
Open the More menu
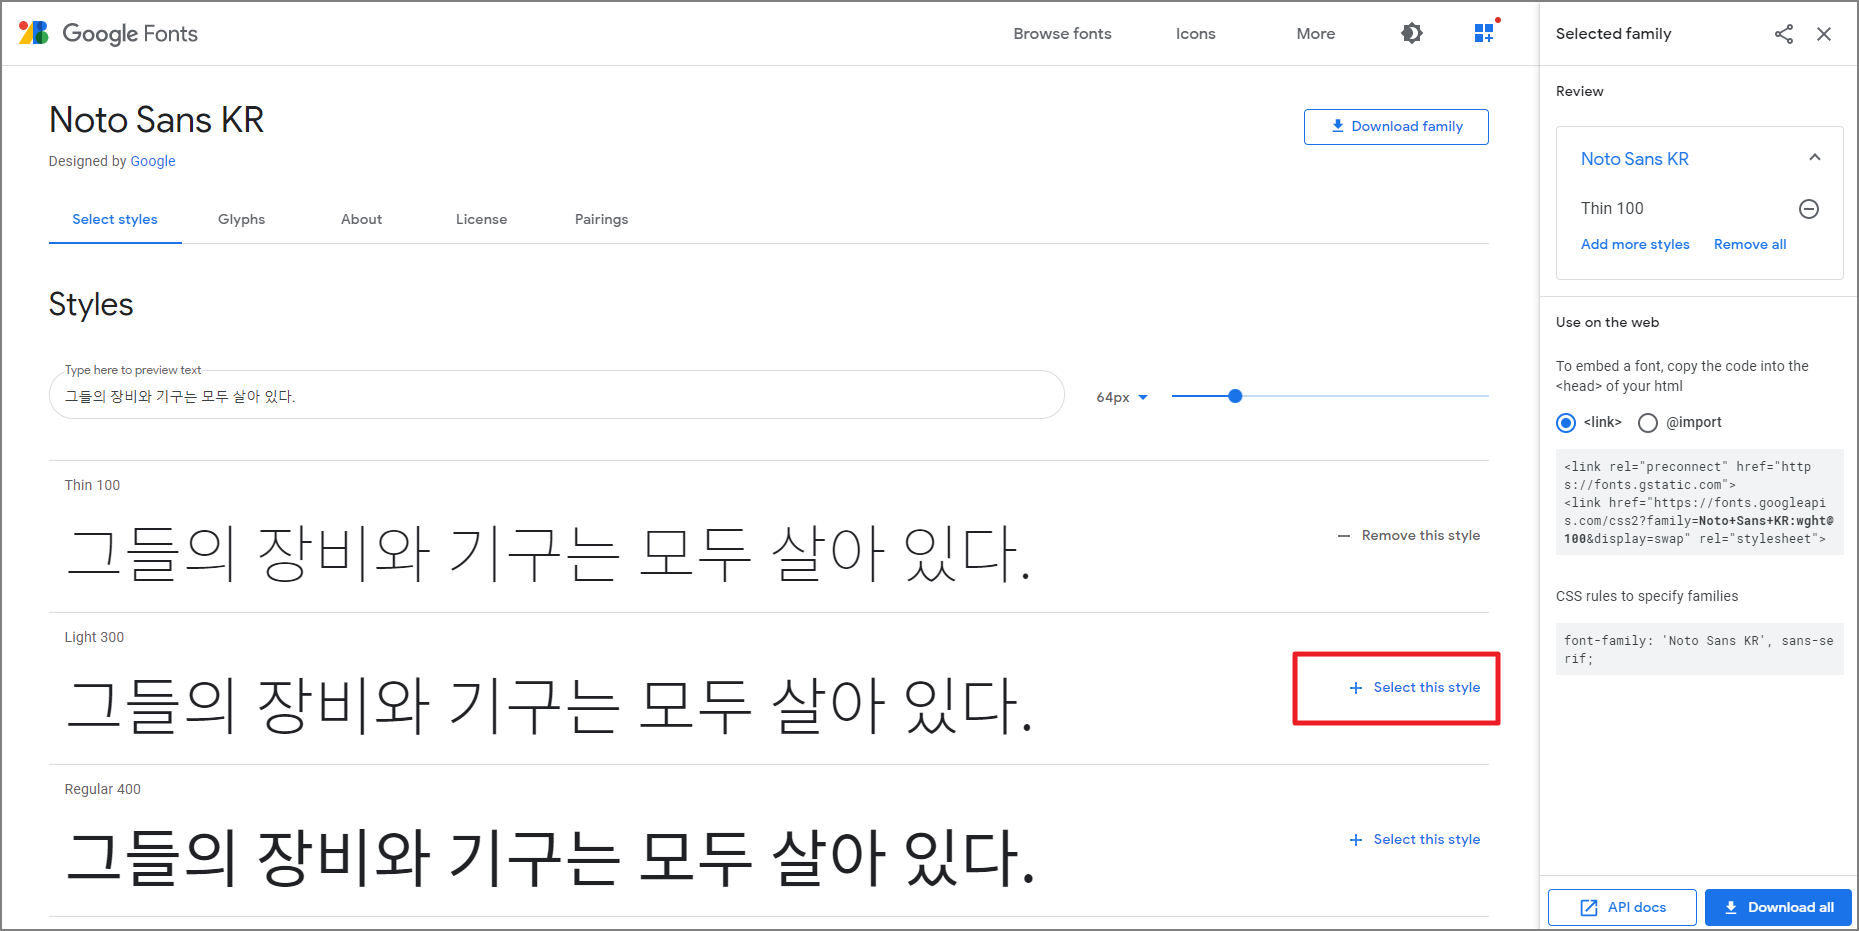[1316, 33]
